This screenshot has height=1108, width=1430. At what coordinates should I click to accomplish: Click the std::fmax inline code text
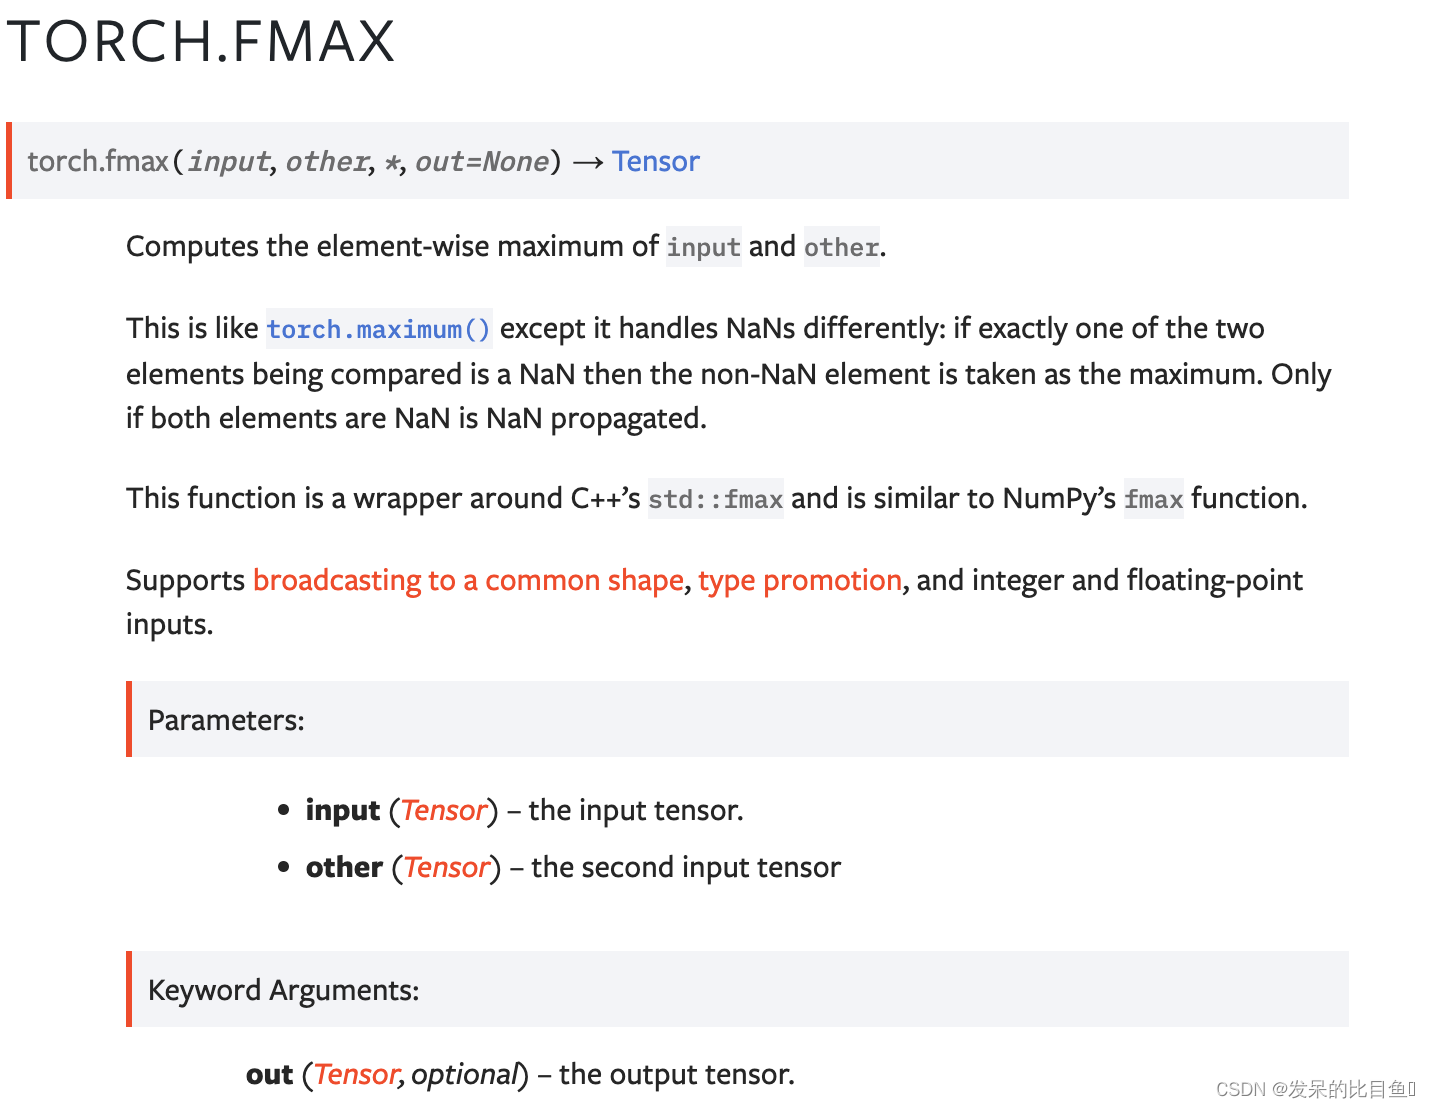click(x=715, y=499)
